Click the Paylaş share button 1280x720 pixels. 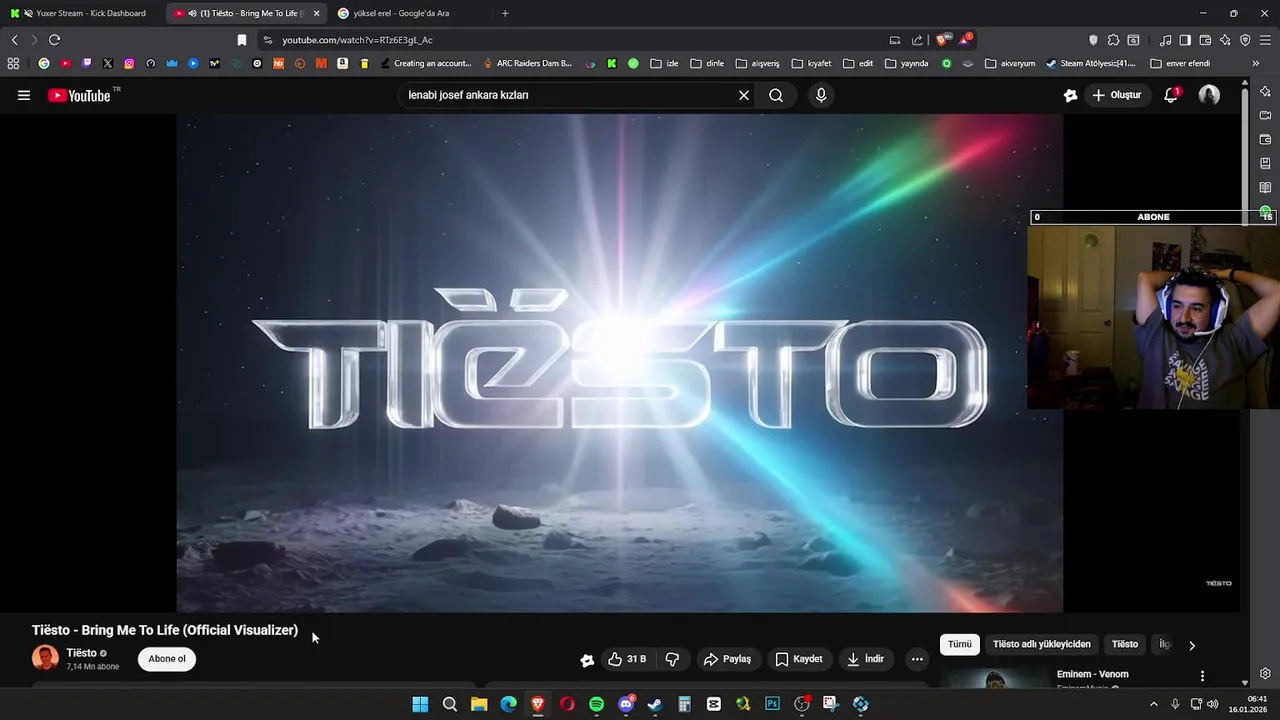click(727, 659)
